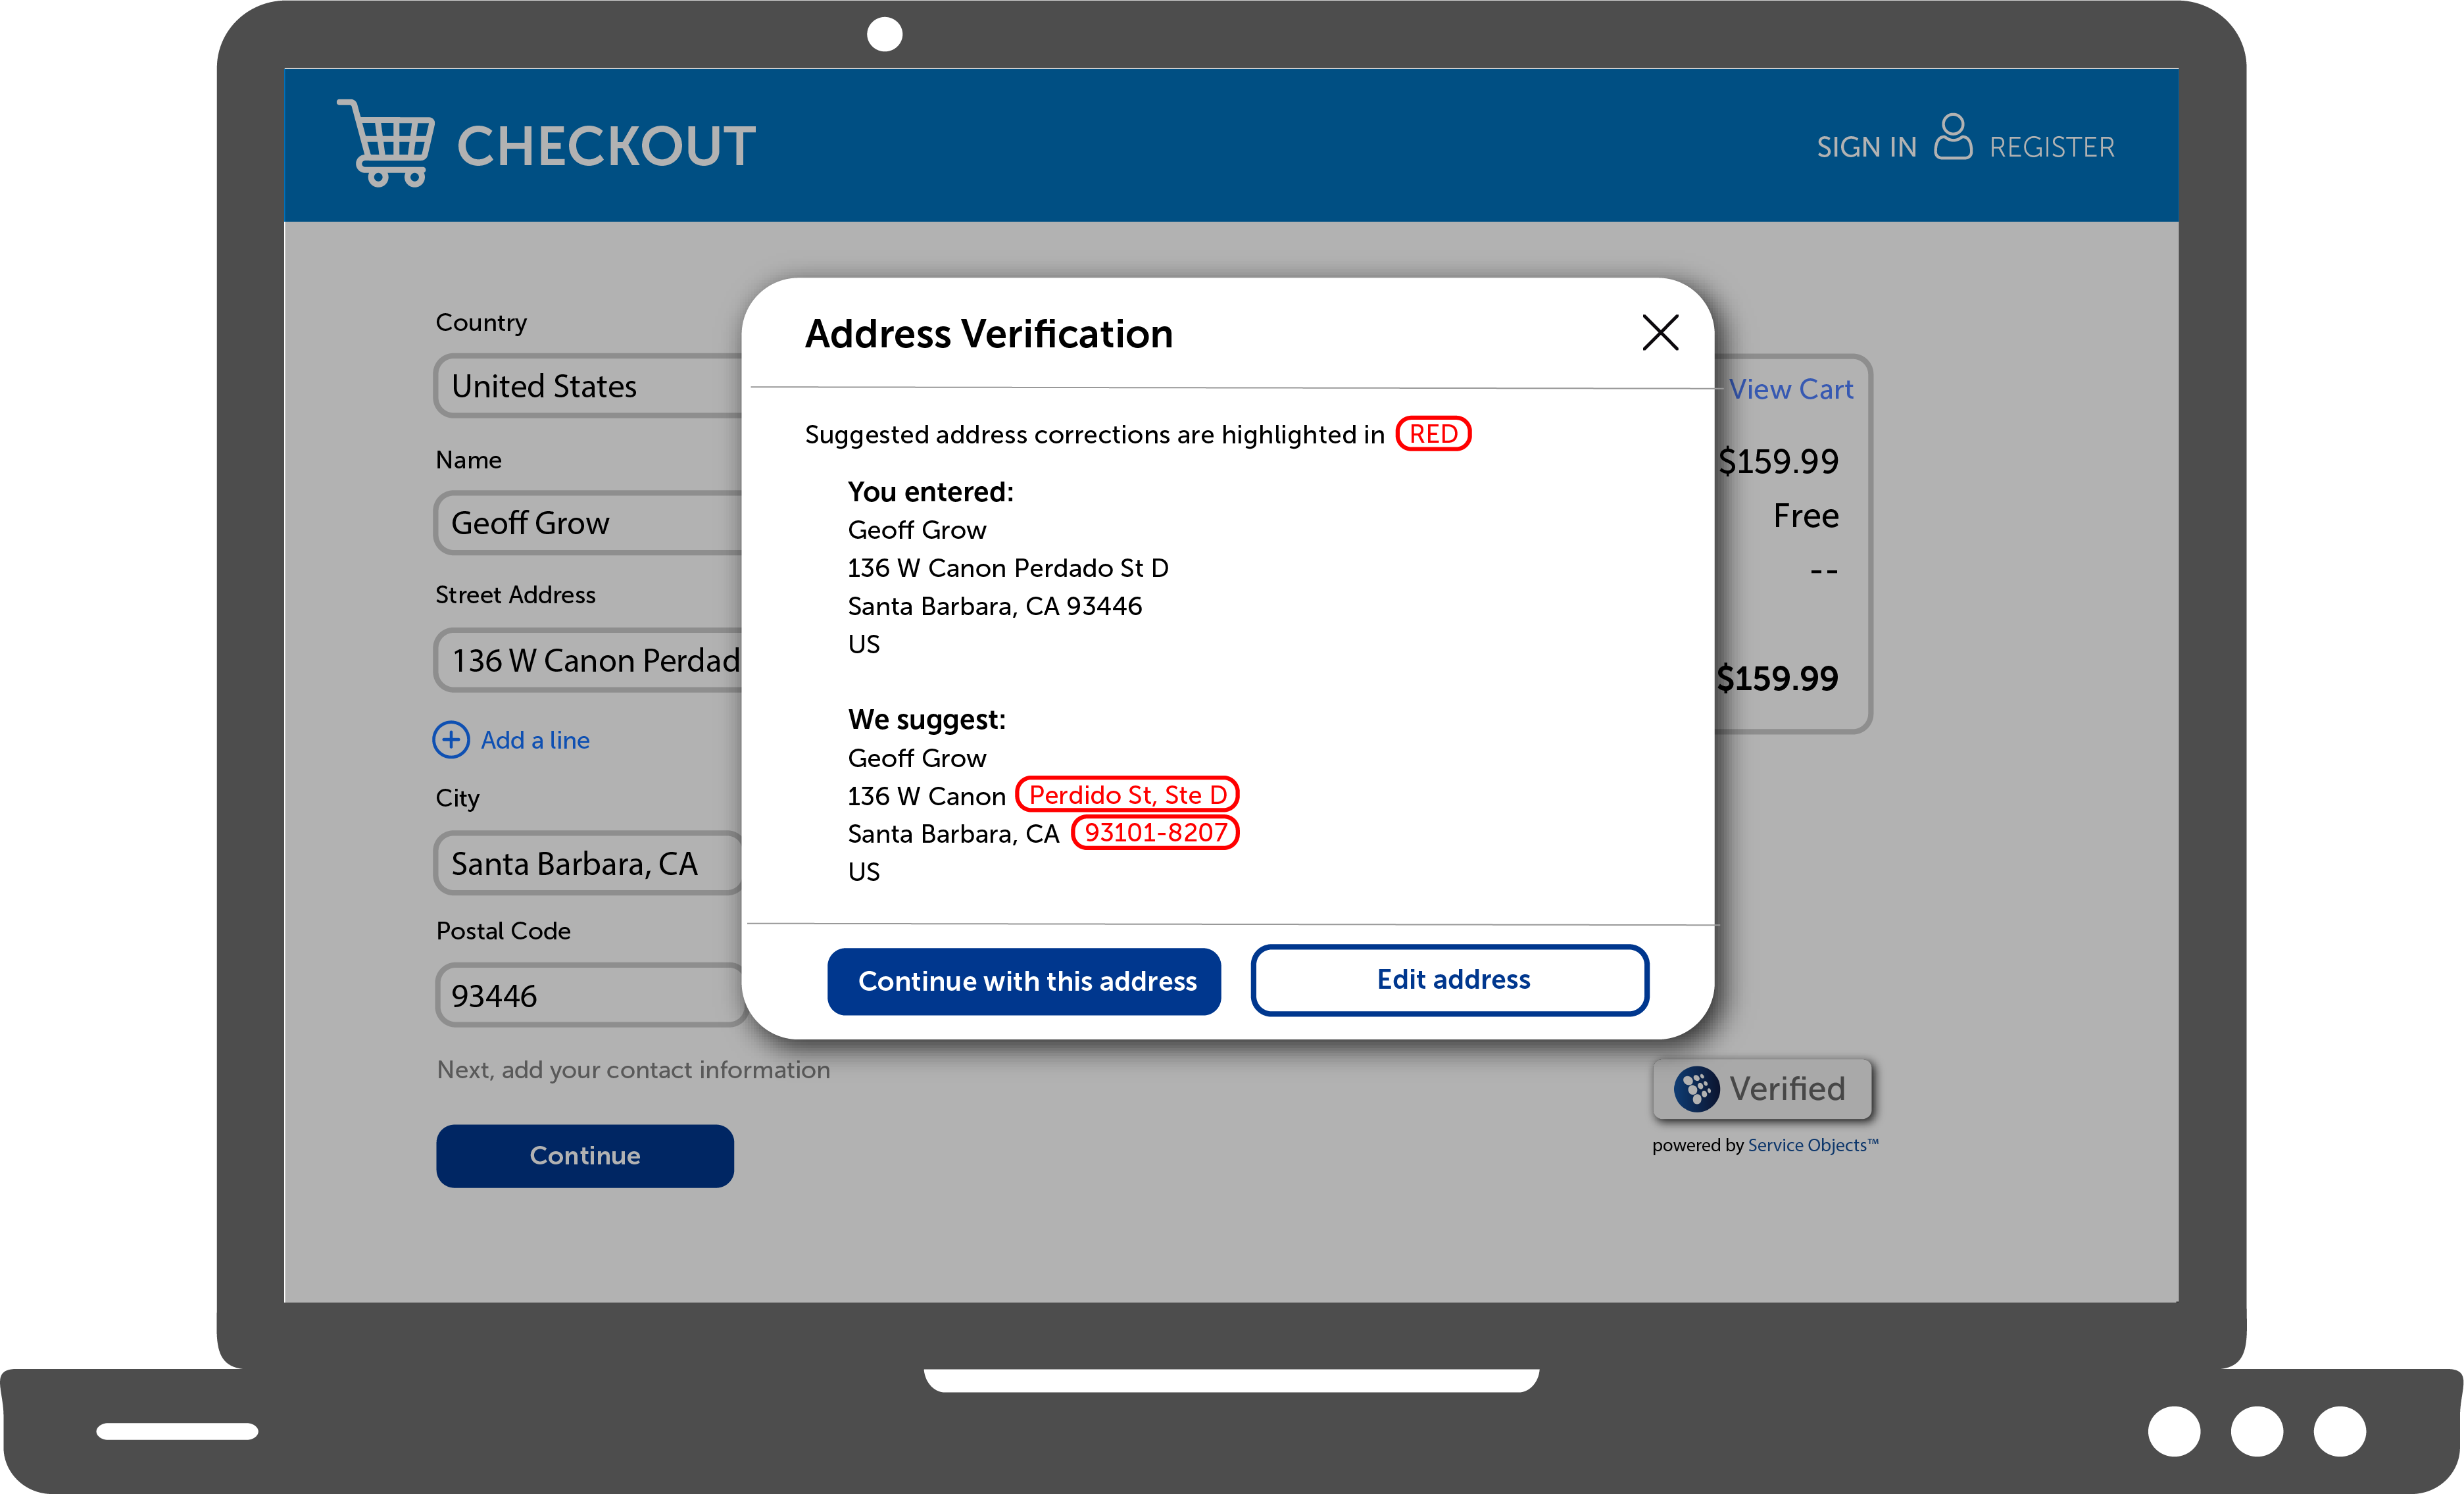Close the Address Verification dialog
The image size is (2464, 1494).
(1660, 332)
